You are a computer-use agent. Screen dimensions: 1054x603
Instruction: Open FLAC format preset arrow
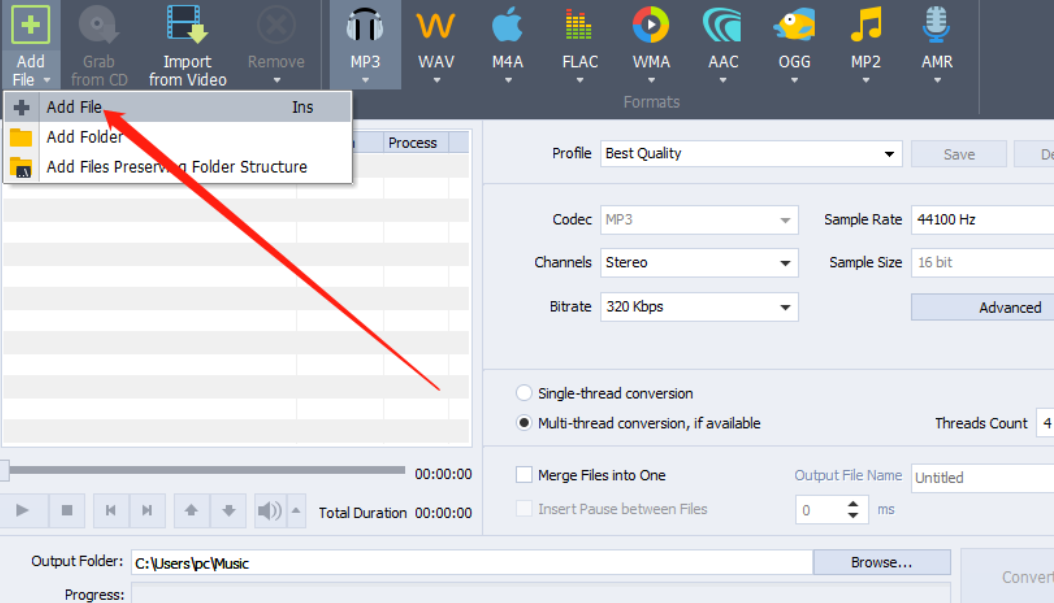click(579, 81)
